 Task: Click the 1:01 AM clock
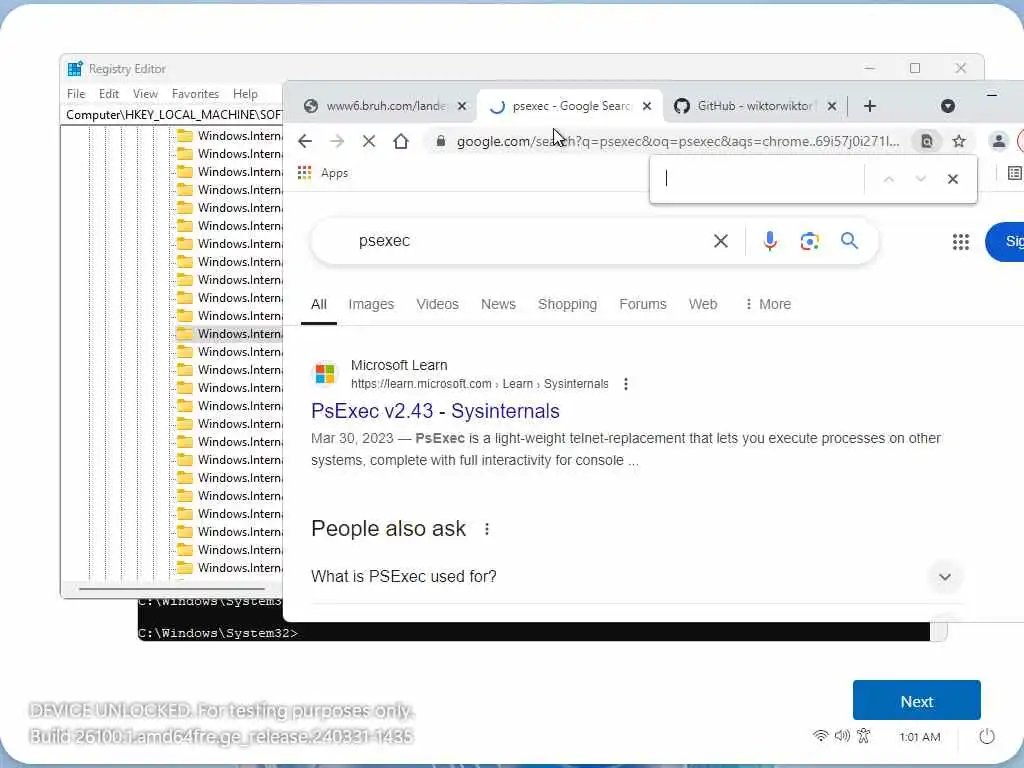920,737
